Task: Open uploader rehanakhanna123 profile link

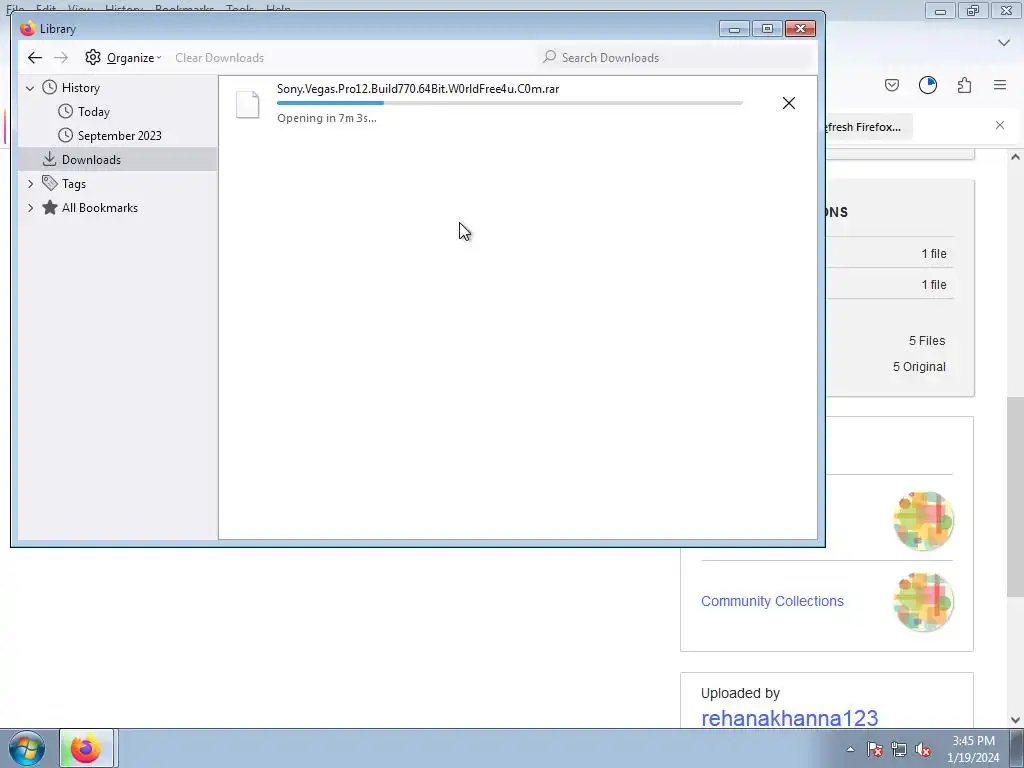Action: coord(790,718)
